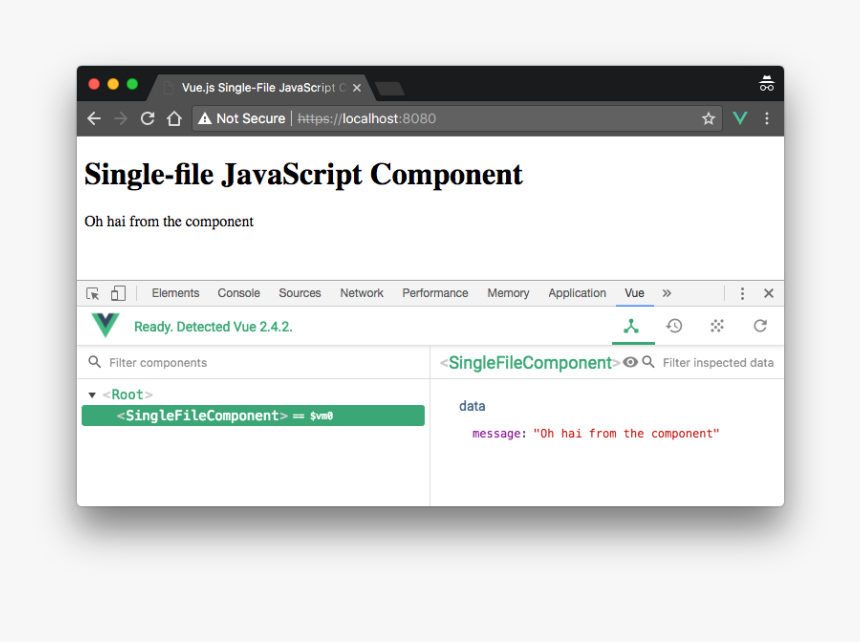Viewport: 860px width, 642px height.
Task: Click the browser reload button
Action: (147, 118)
